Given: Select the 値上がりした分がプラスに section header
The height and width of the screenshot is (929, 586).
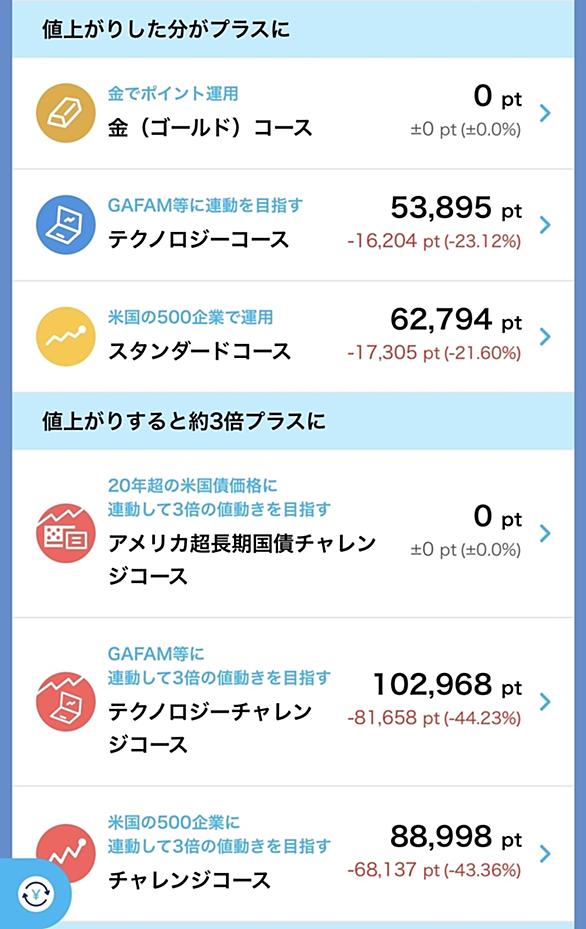Looking at the screenshot, I should 293,29.
